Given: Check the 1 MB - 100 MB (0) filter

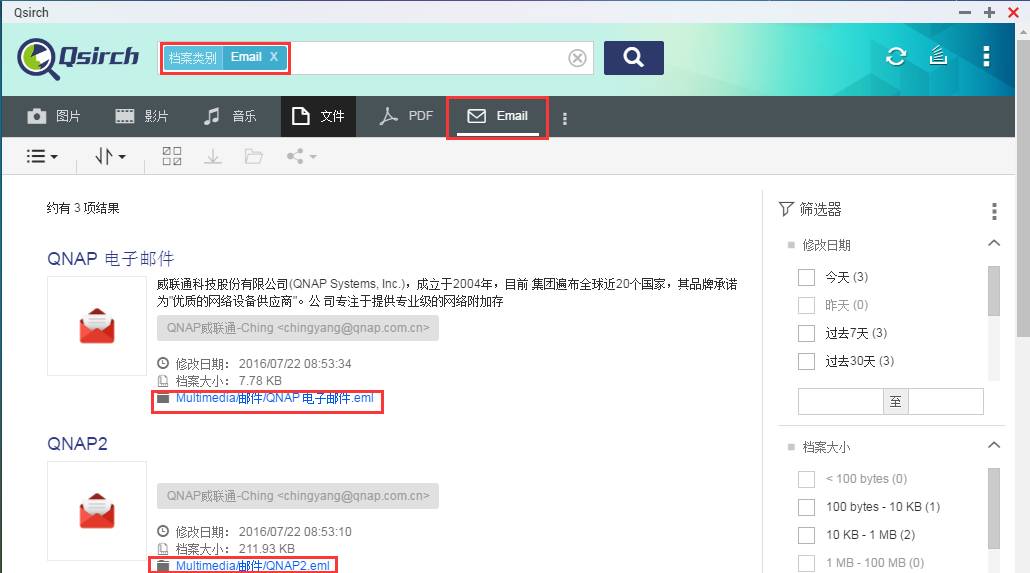Looking at the screenshot, I should tap(806, 563).
